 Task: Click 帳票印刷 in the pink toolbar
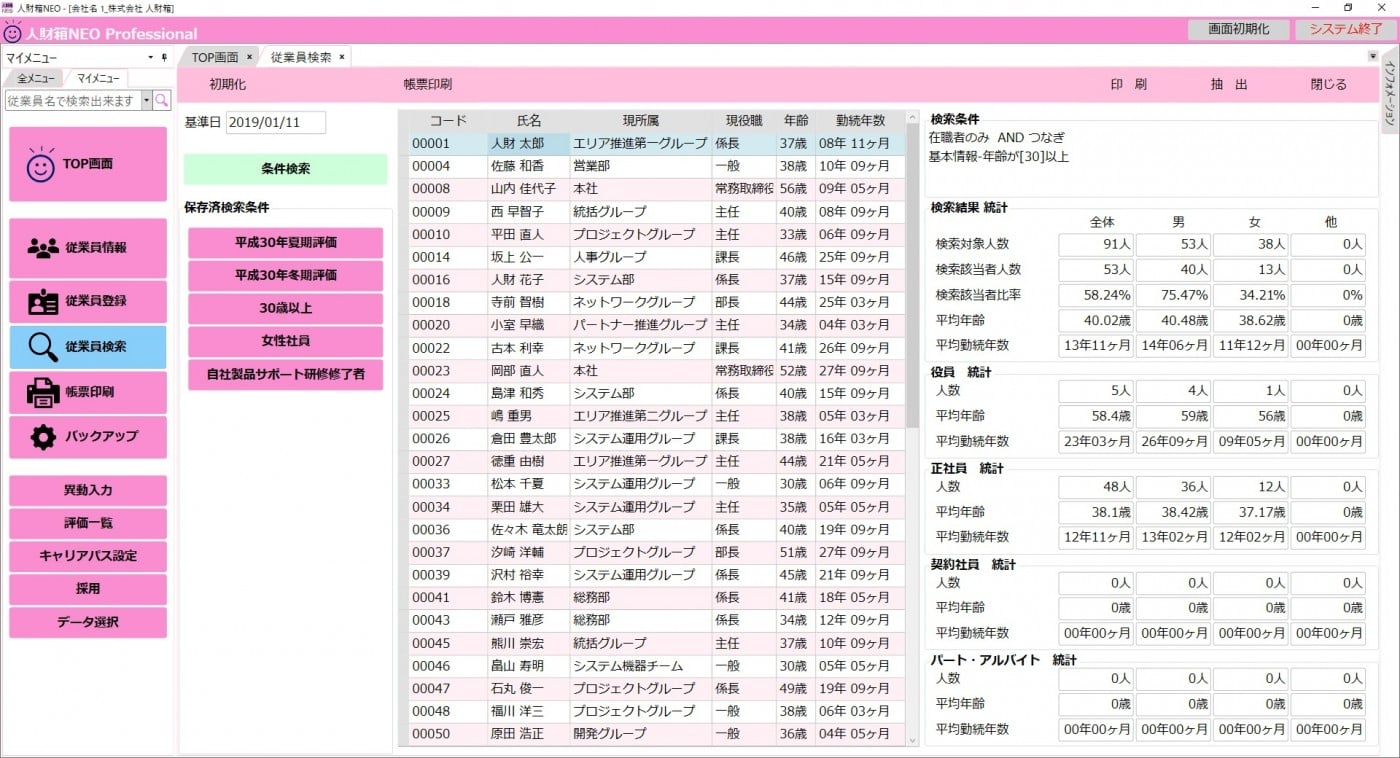(x=428, y=85)
